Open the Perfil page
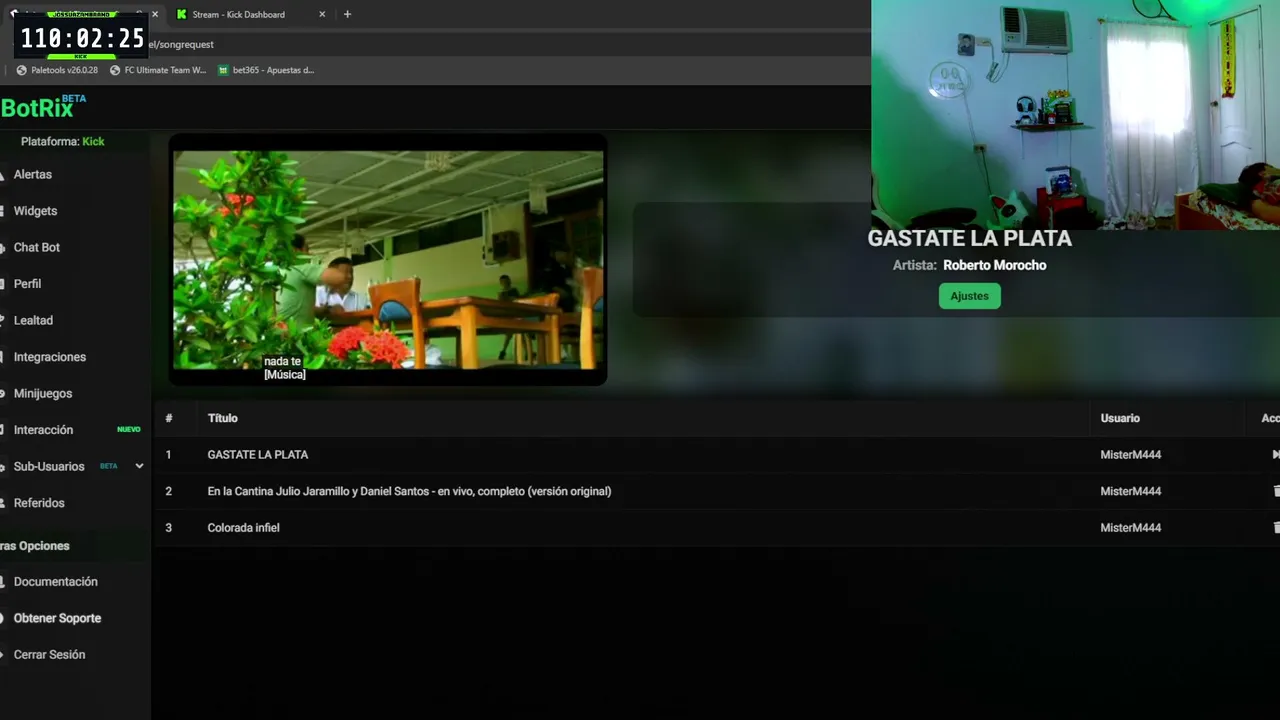 27,284
